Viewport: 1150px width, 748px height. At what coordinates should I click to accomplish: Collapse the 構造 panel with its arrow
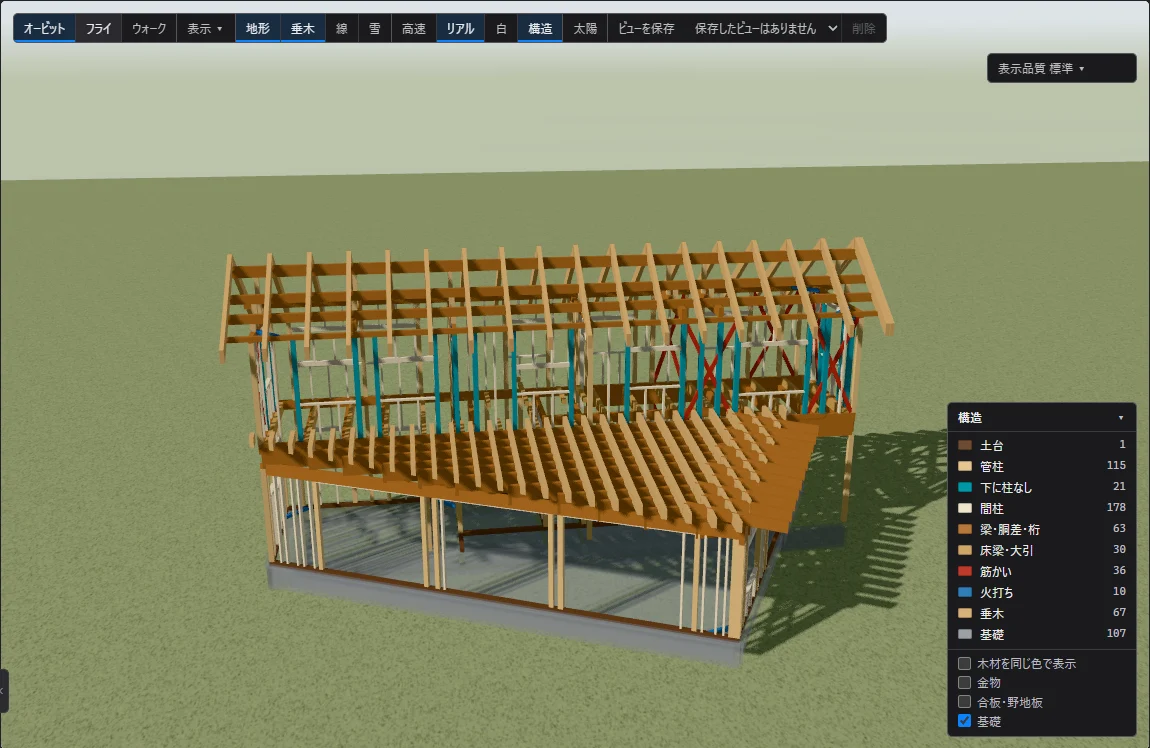[1121, 418]
